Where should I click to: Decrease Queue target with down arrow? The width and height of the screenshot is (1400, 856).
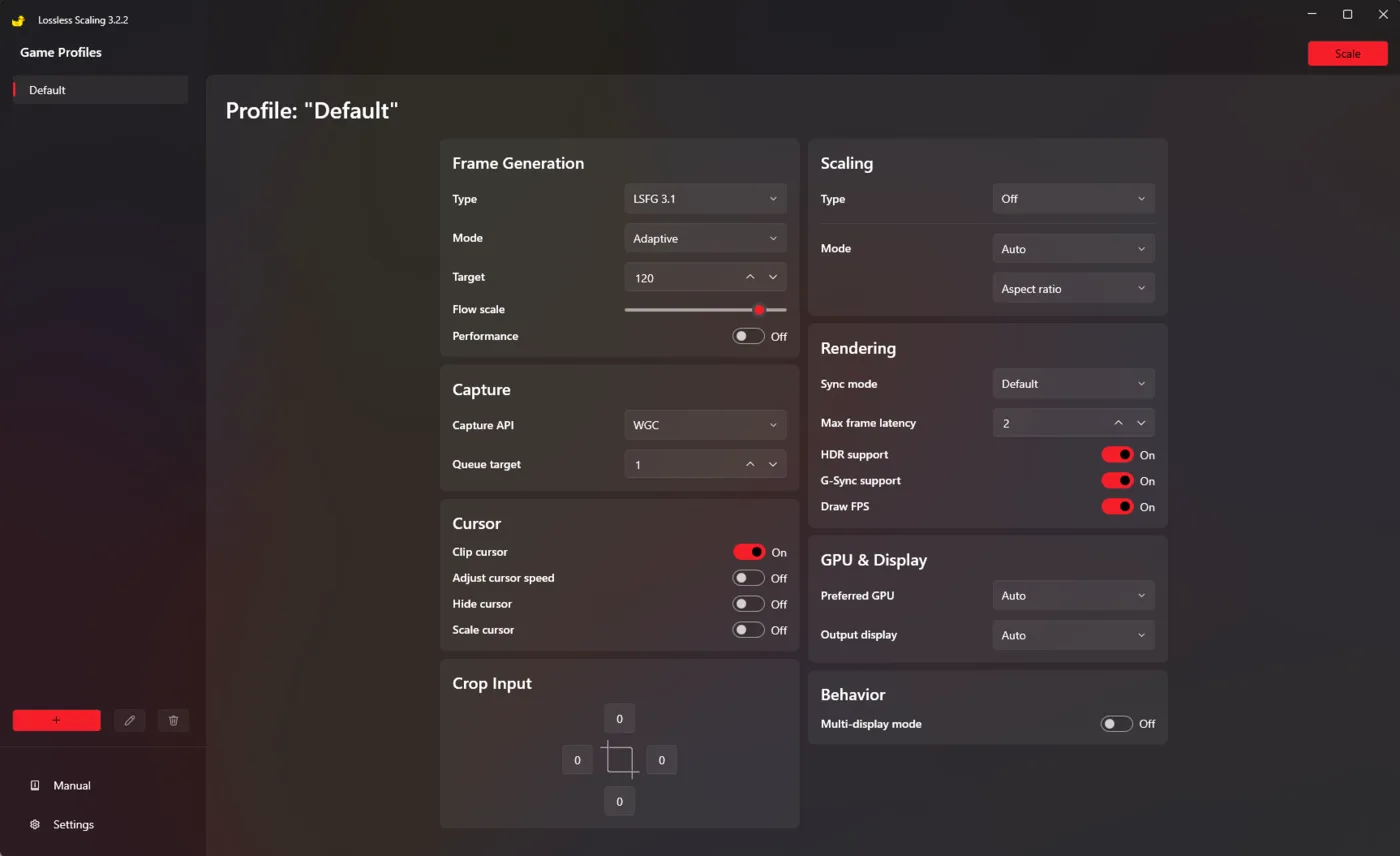pos(773,464)
